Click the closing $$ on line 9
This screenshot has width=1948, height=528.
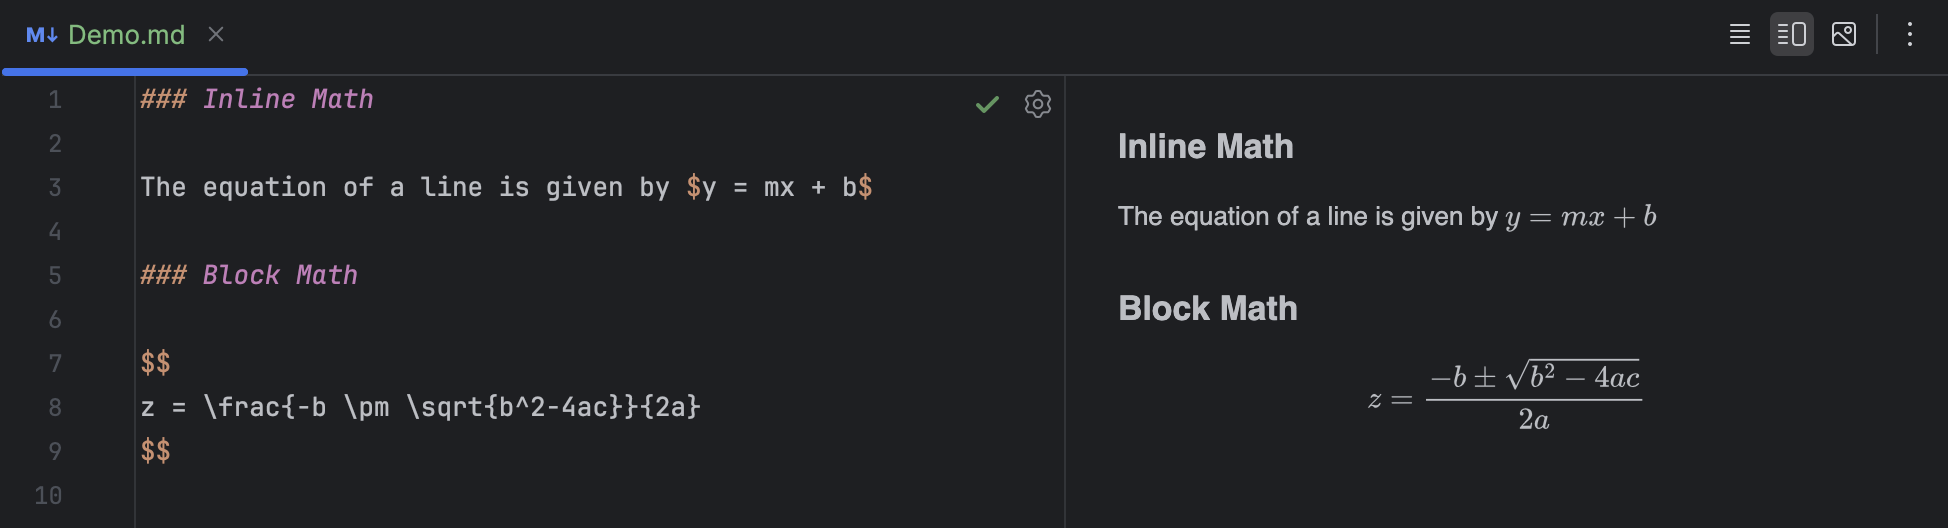tap(155, 451)
